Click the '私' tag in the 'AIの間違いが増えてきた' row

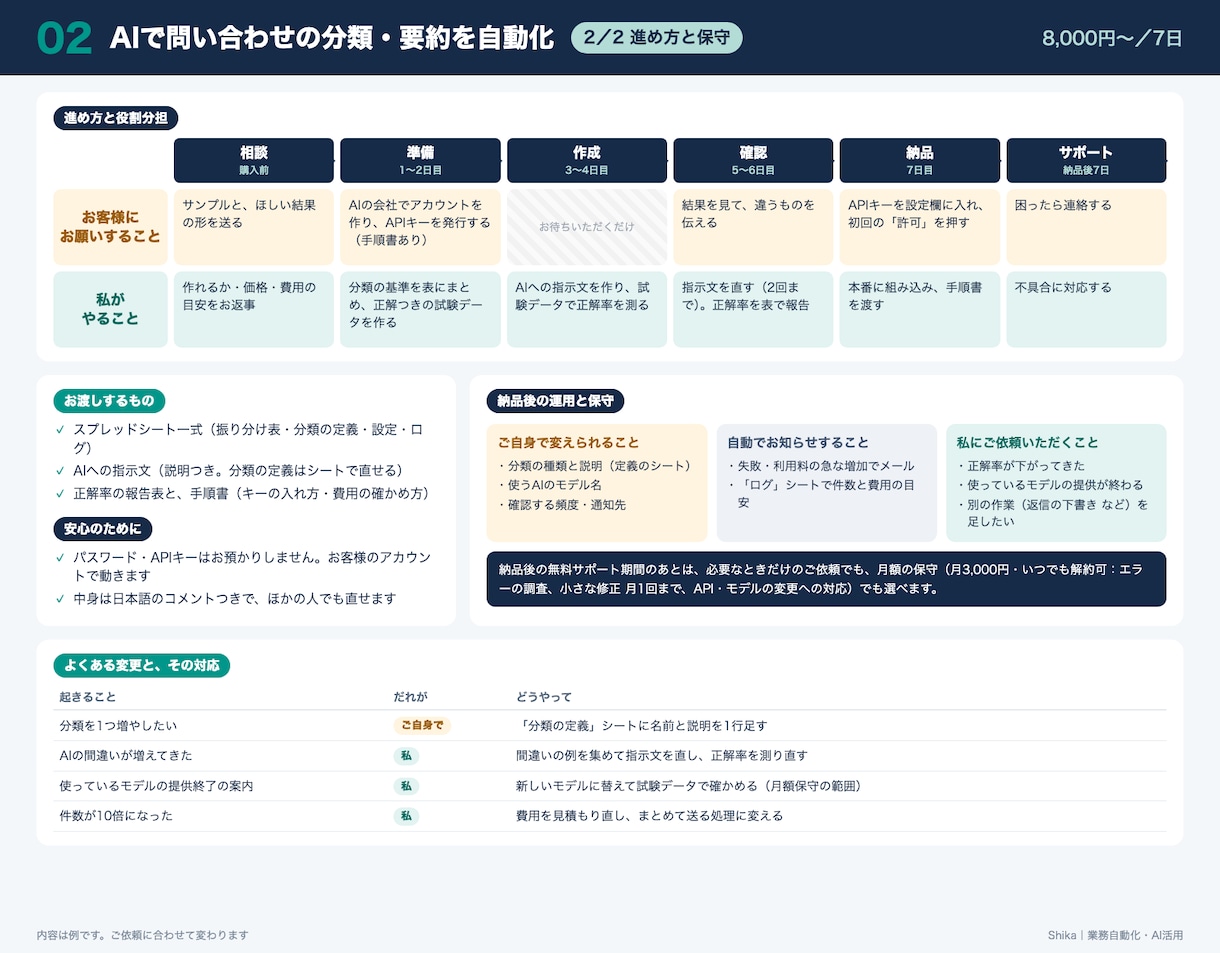[406, 756]
